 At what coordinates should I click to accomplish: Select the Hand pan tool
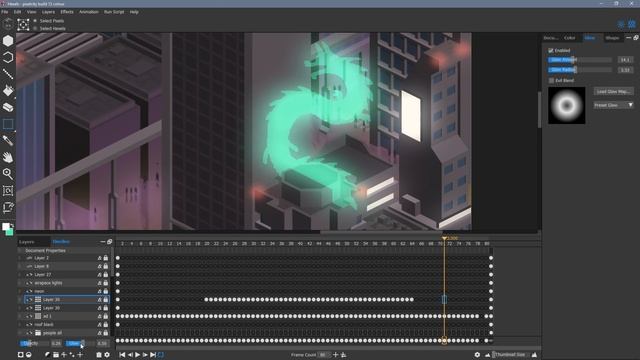coord(8,157)
